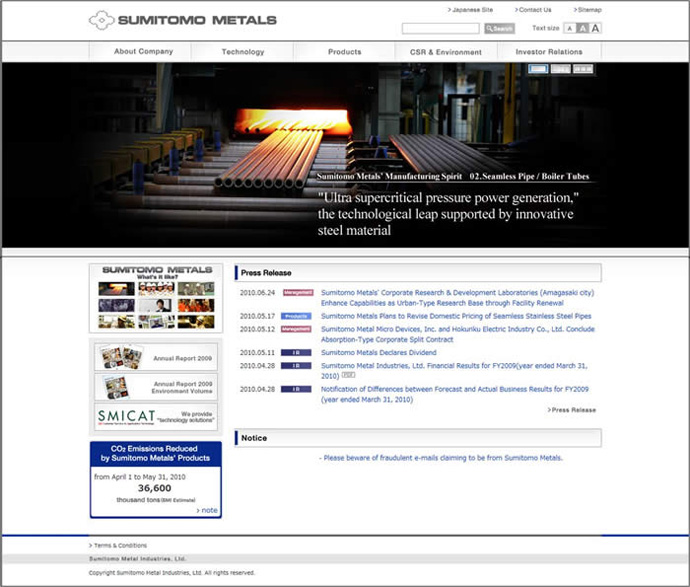Click the PDF icon beside FY2009 results
The width and height of the screenshot is (690, 587).
click(349, 375)
